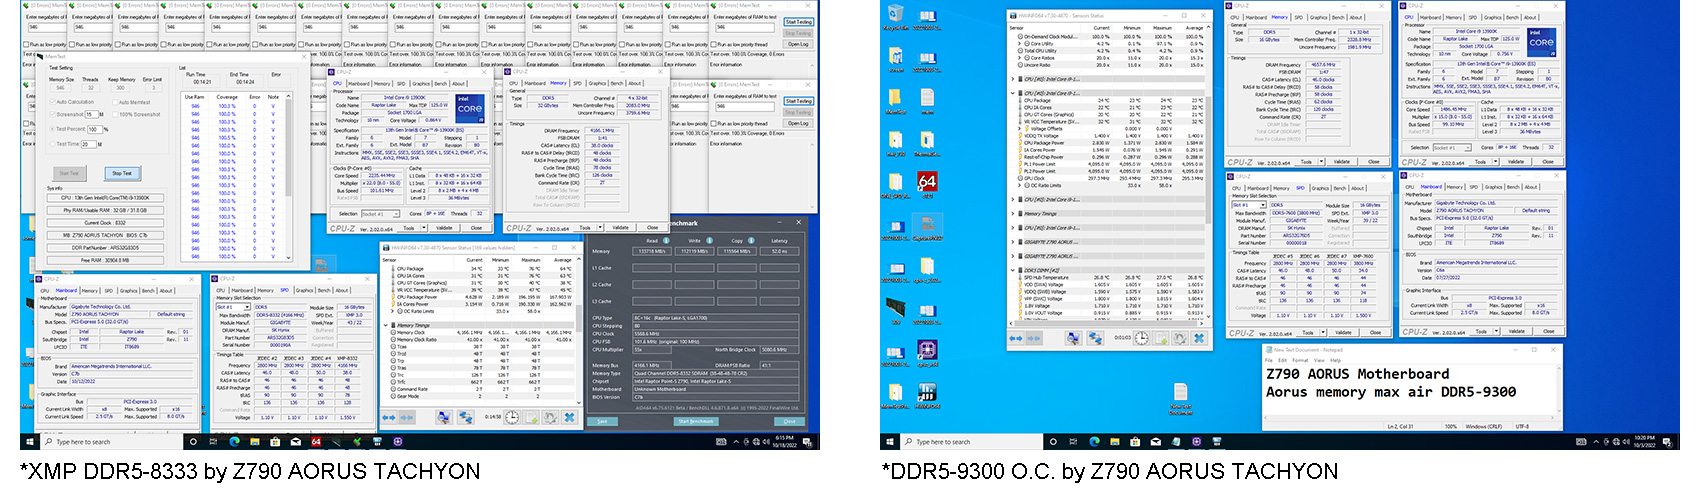
Task: Click Start Benchmark in AIDA64 benchmark window
Action: point(696,422)
